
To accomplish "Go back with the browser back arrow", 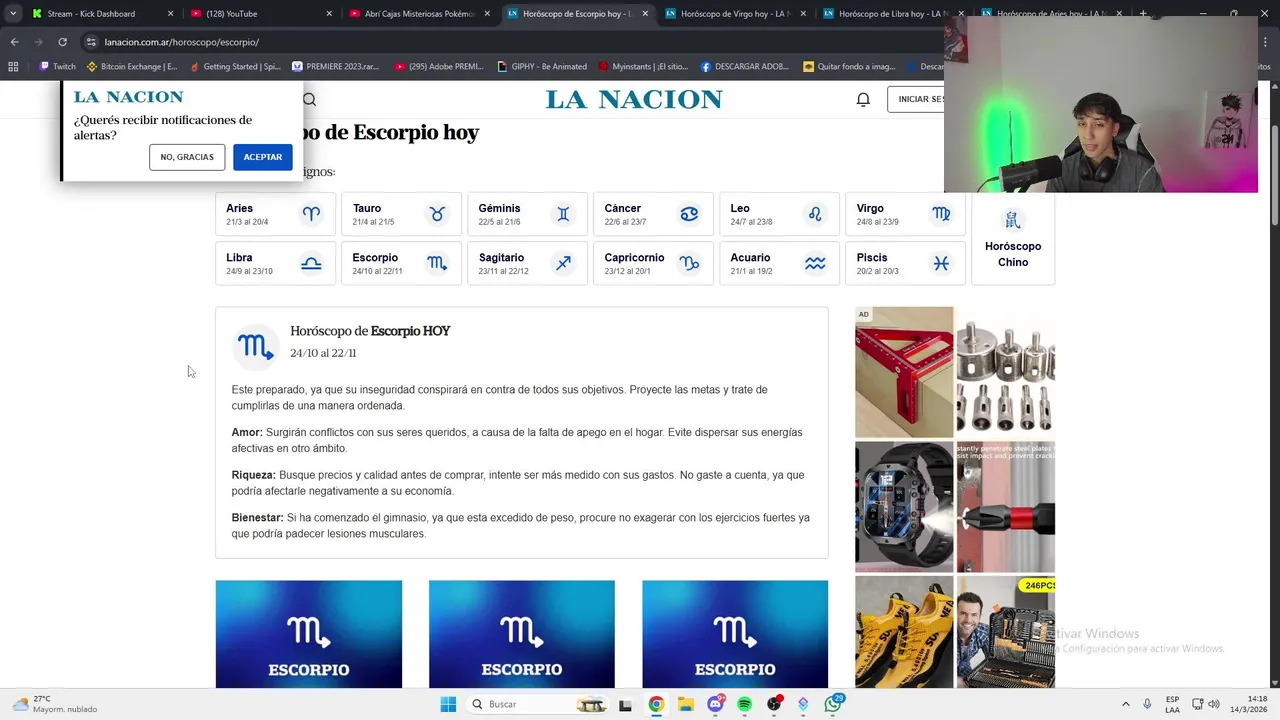I will point(14,42).
